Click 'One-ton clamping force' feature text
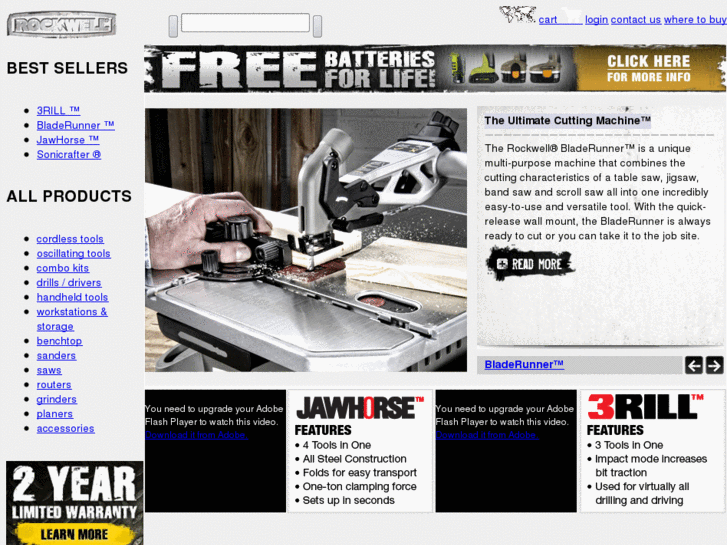The image size is (727, 545). coord(359,487)
